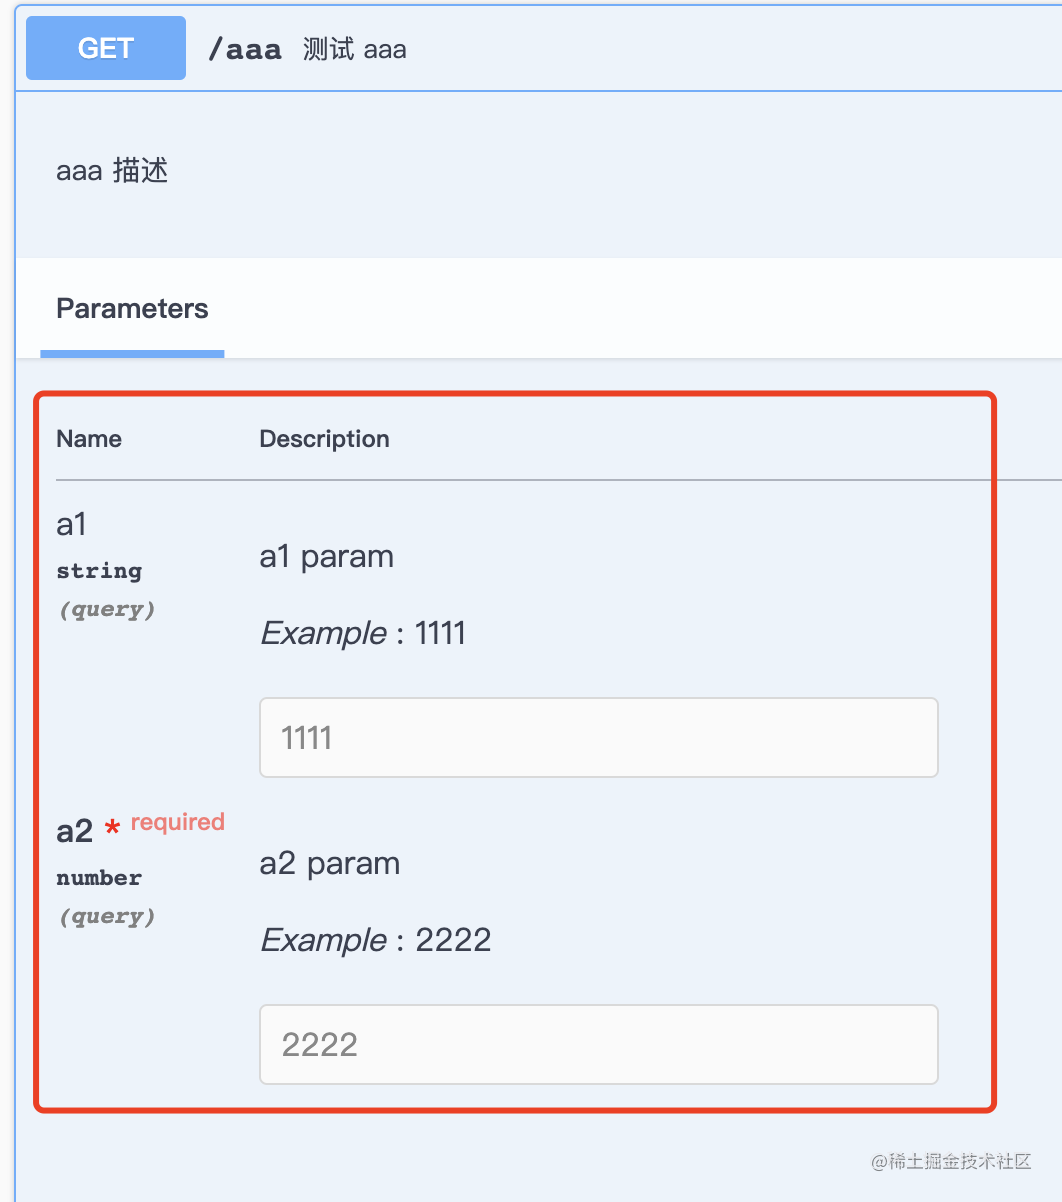This screenshot has width=1062, height=1202.
Task: Click the a1 parameter name
Action: pyautogui.click(x=72, y=524)
